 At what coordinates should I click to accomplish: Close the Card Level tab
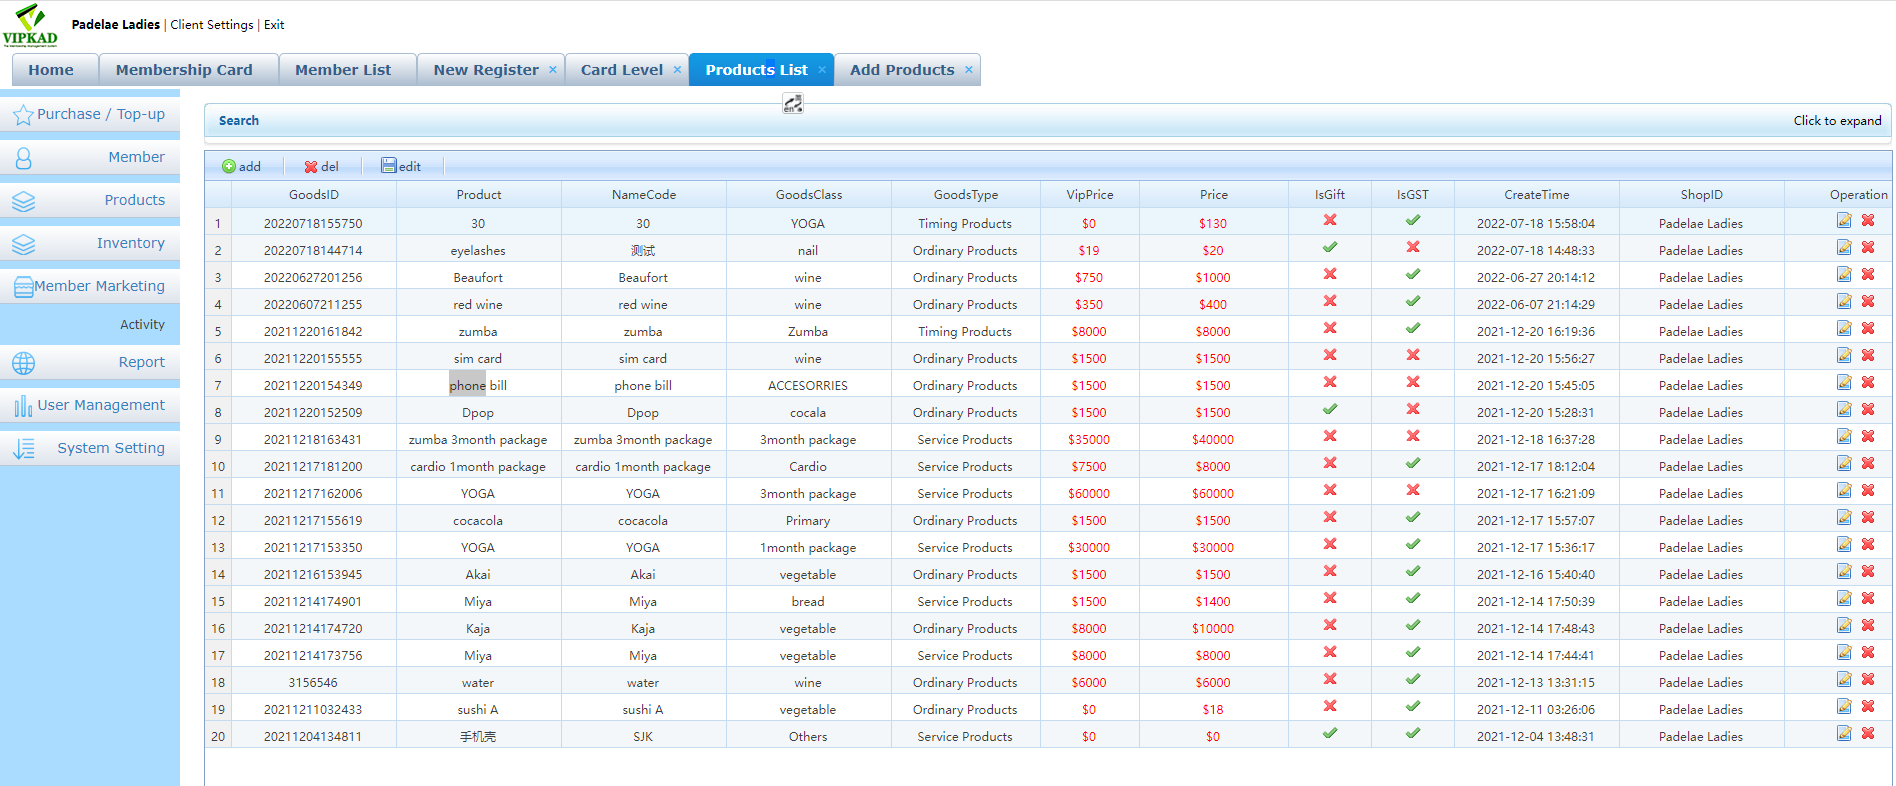coord(677,70)
